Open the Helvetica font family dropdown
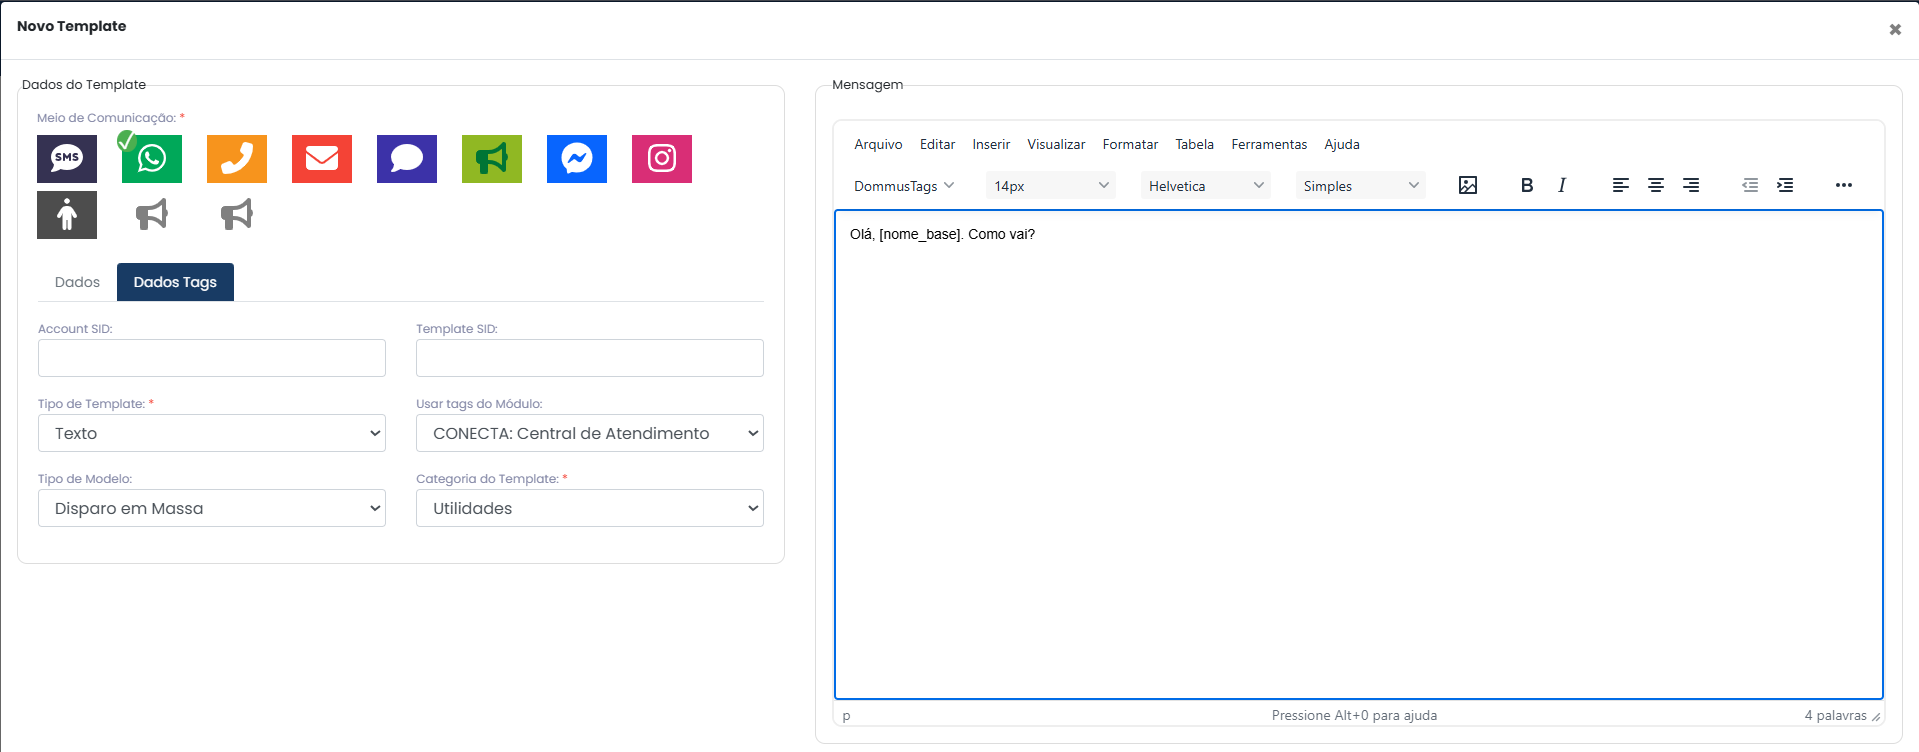Viewport: 1919px width, 752px height. [1206, 186]
